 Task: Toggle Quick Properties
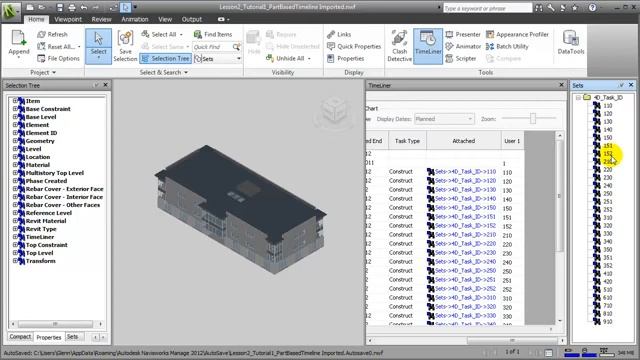[354, 47]
